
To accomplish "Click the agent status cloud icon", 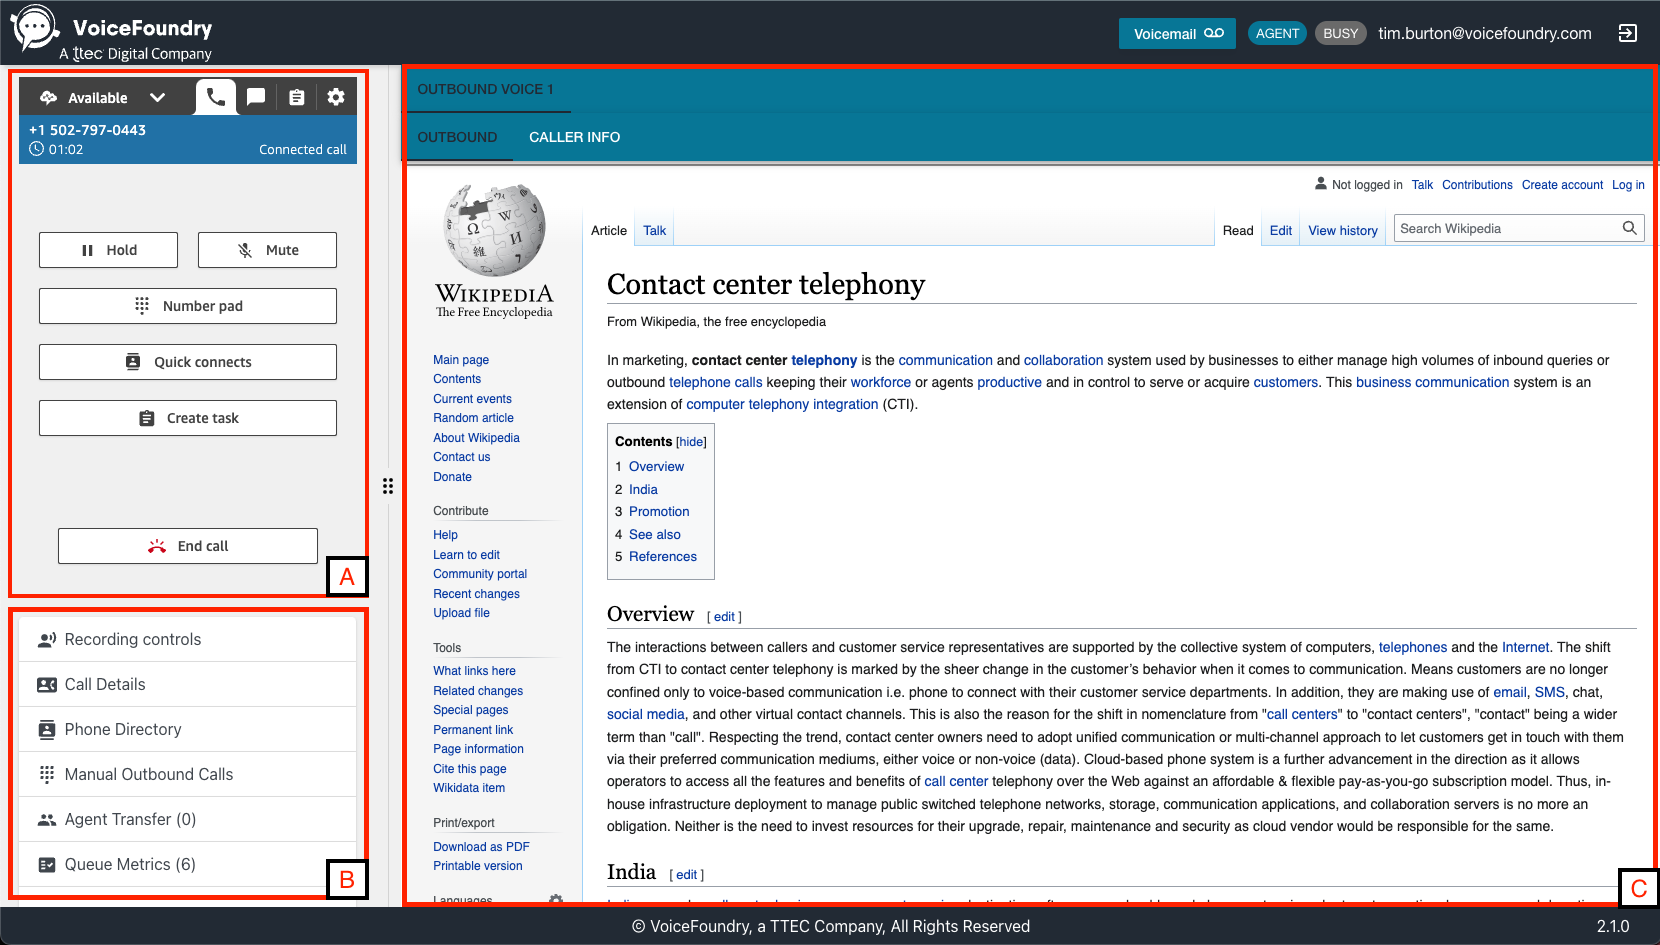I will click(48, 98).
